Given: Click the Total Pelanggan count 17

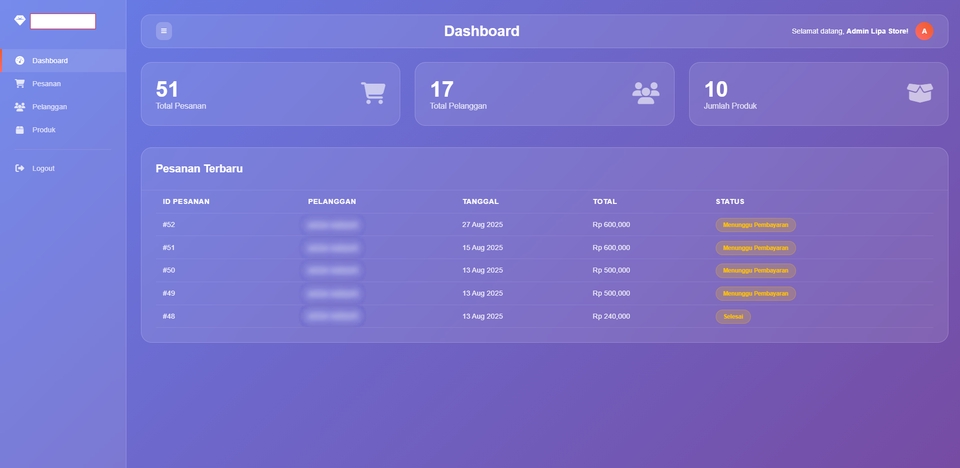Looking at the screenshot, I should pyautogui.click(x=441, y=89).
